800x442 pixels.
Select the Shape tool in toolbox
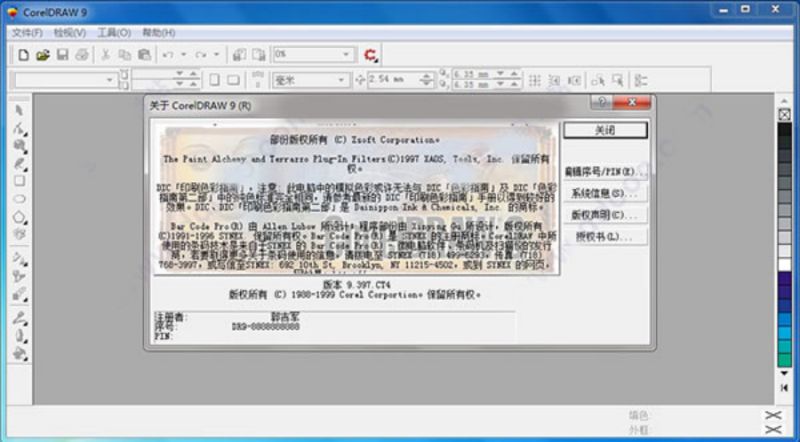tap(19, 128)
